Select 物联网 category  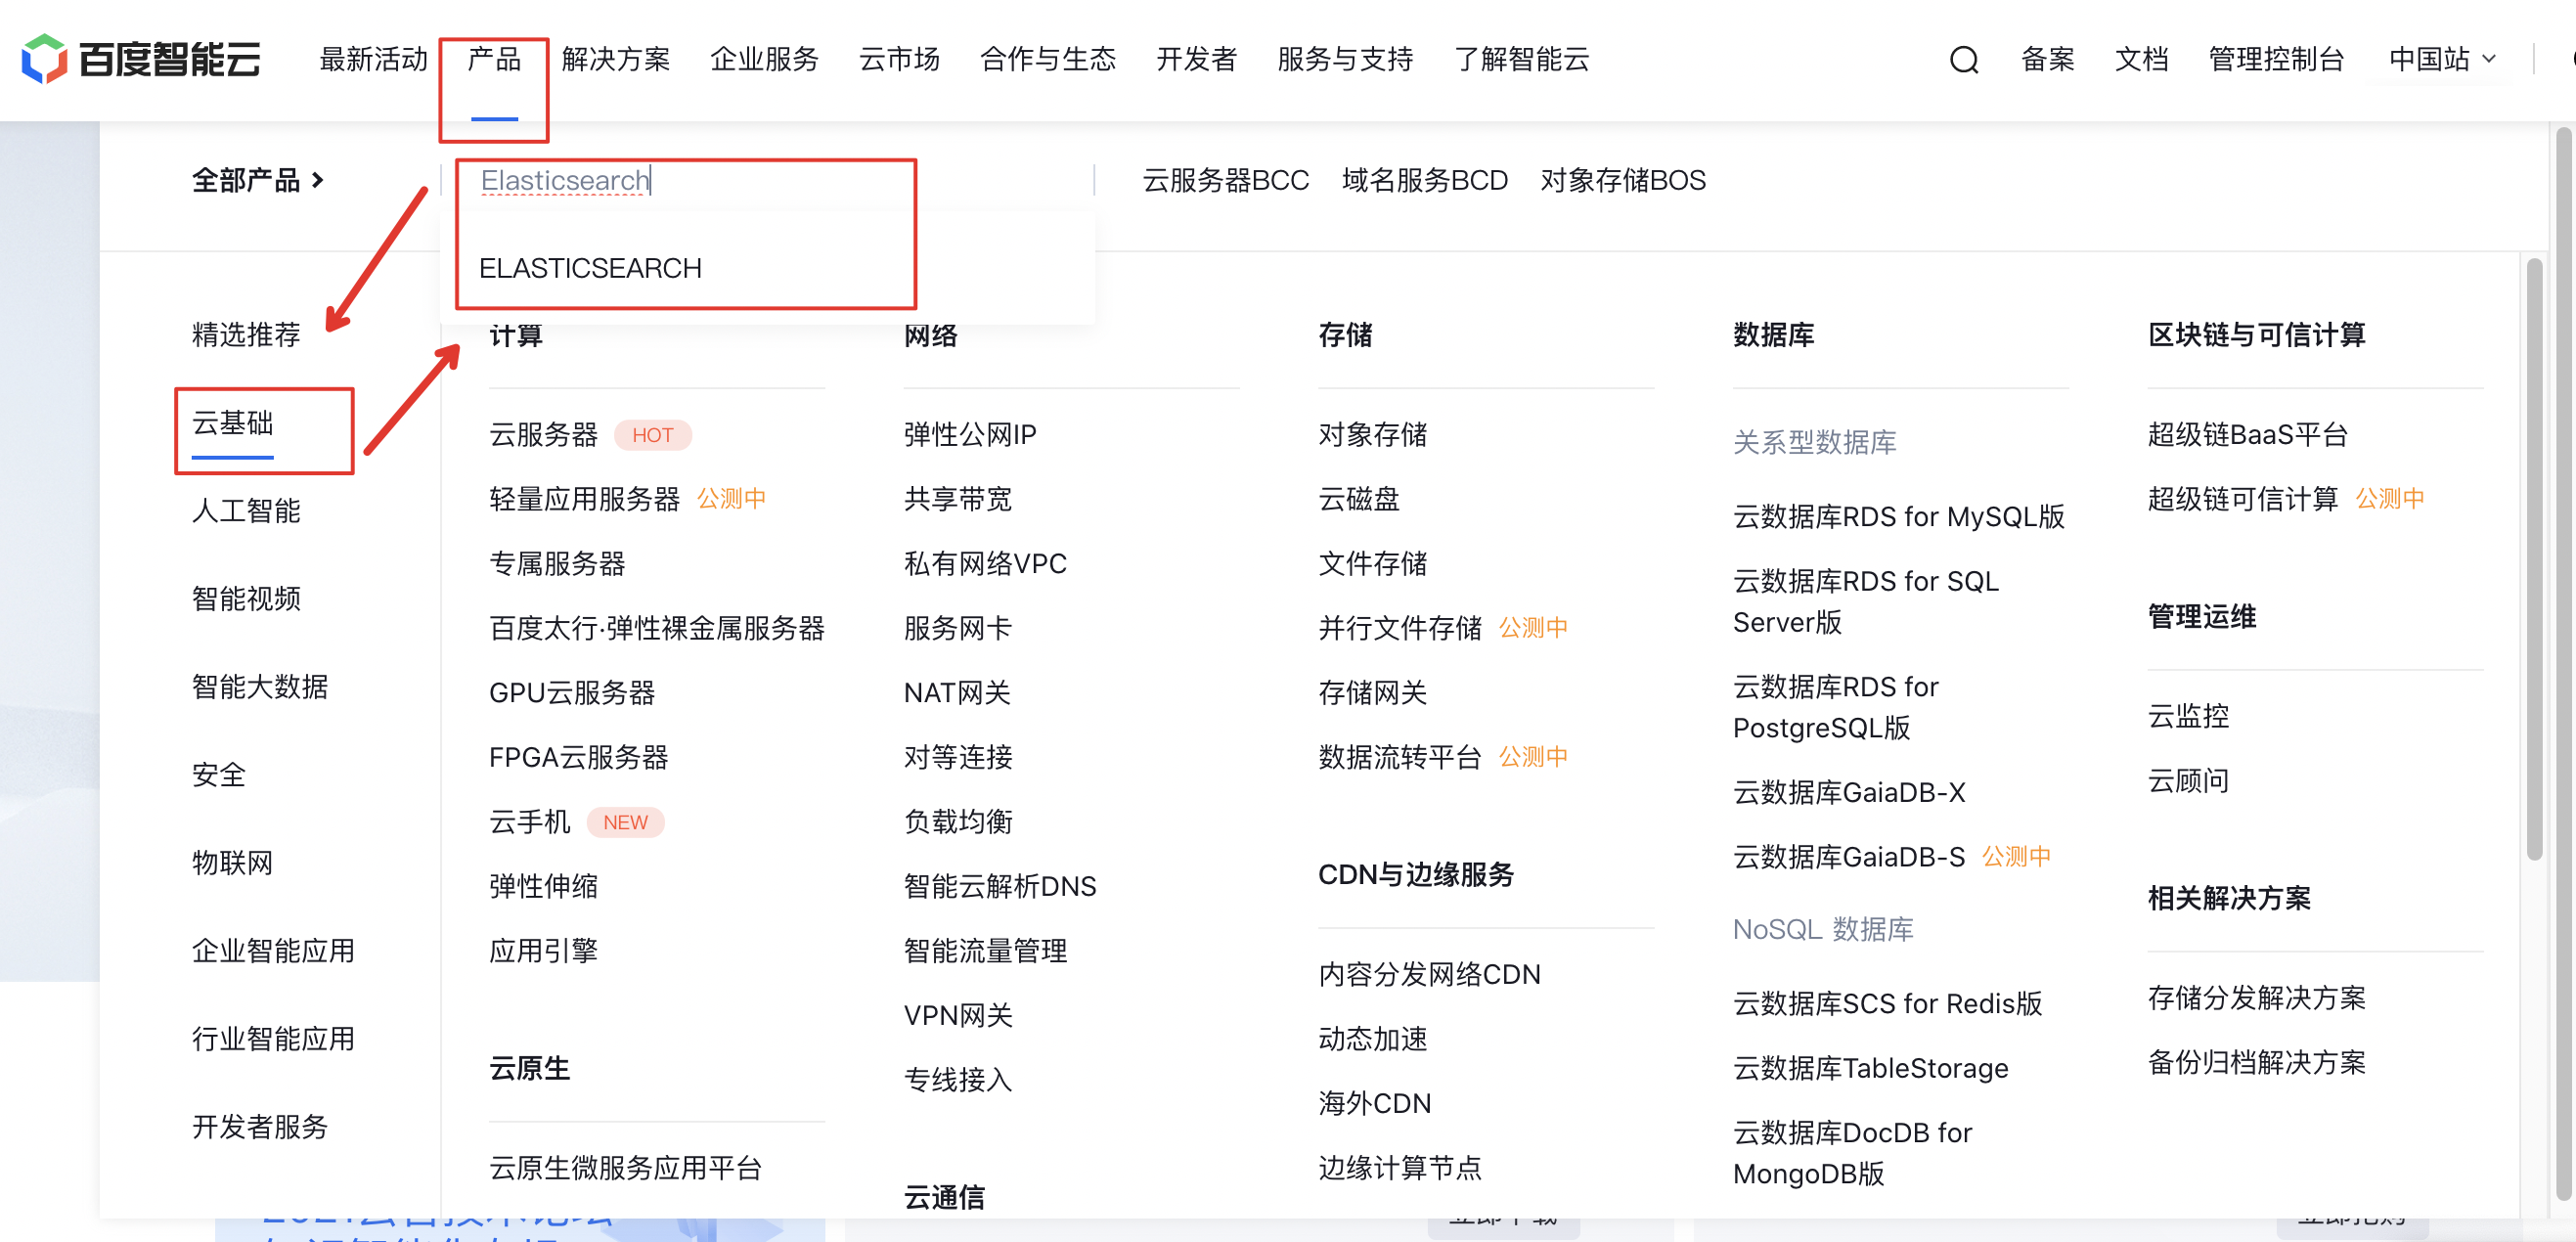pos(232,862)
